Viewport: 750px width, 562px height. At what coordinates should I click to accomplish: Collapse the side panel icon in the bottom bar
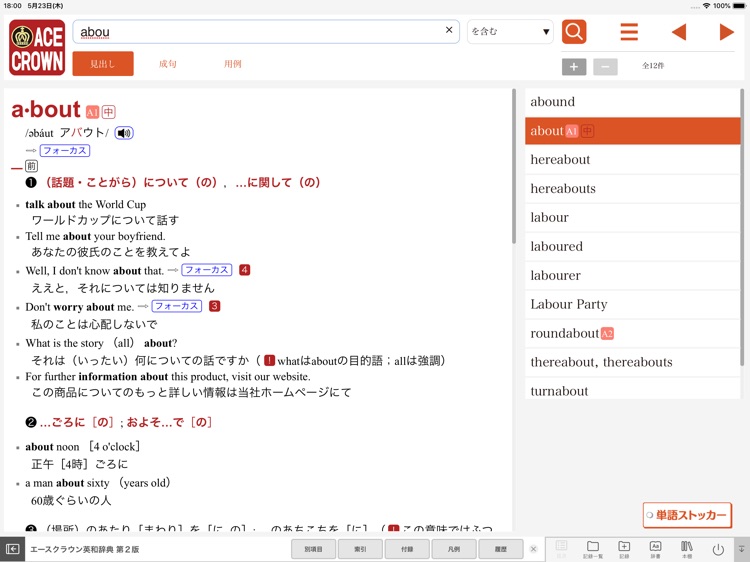12,549
